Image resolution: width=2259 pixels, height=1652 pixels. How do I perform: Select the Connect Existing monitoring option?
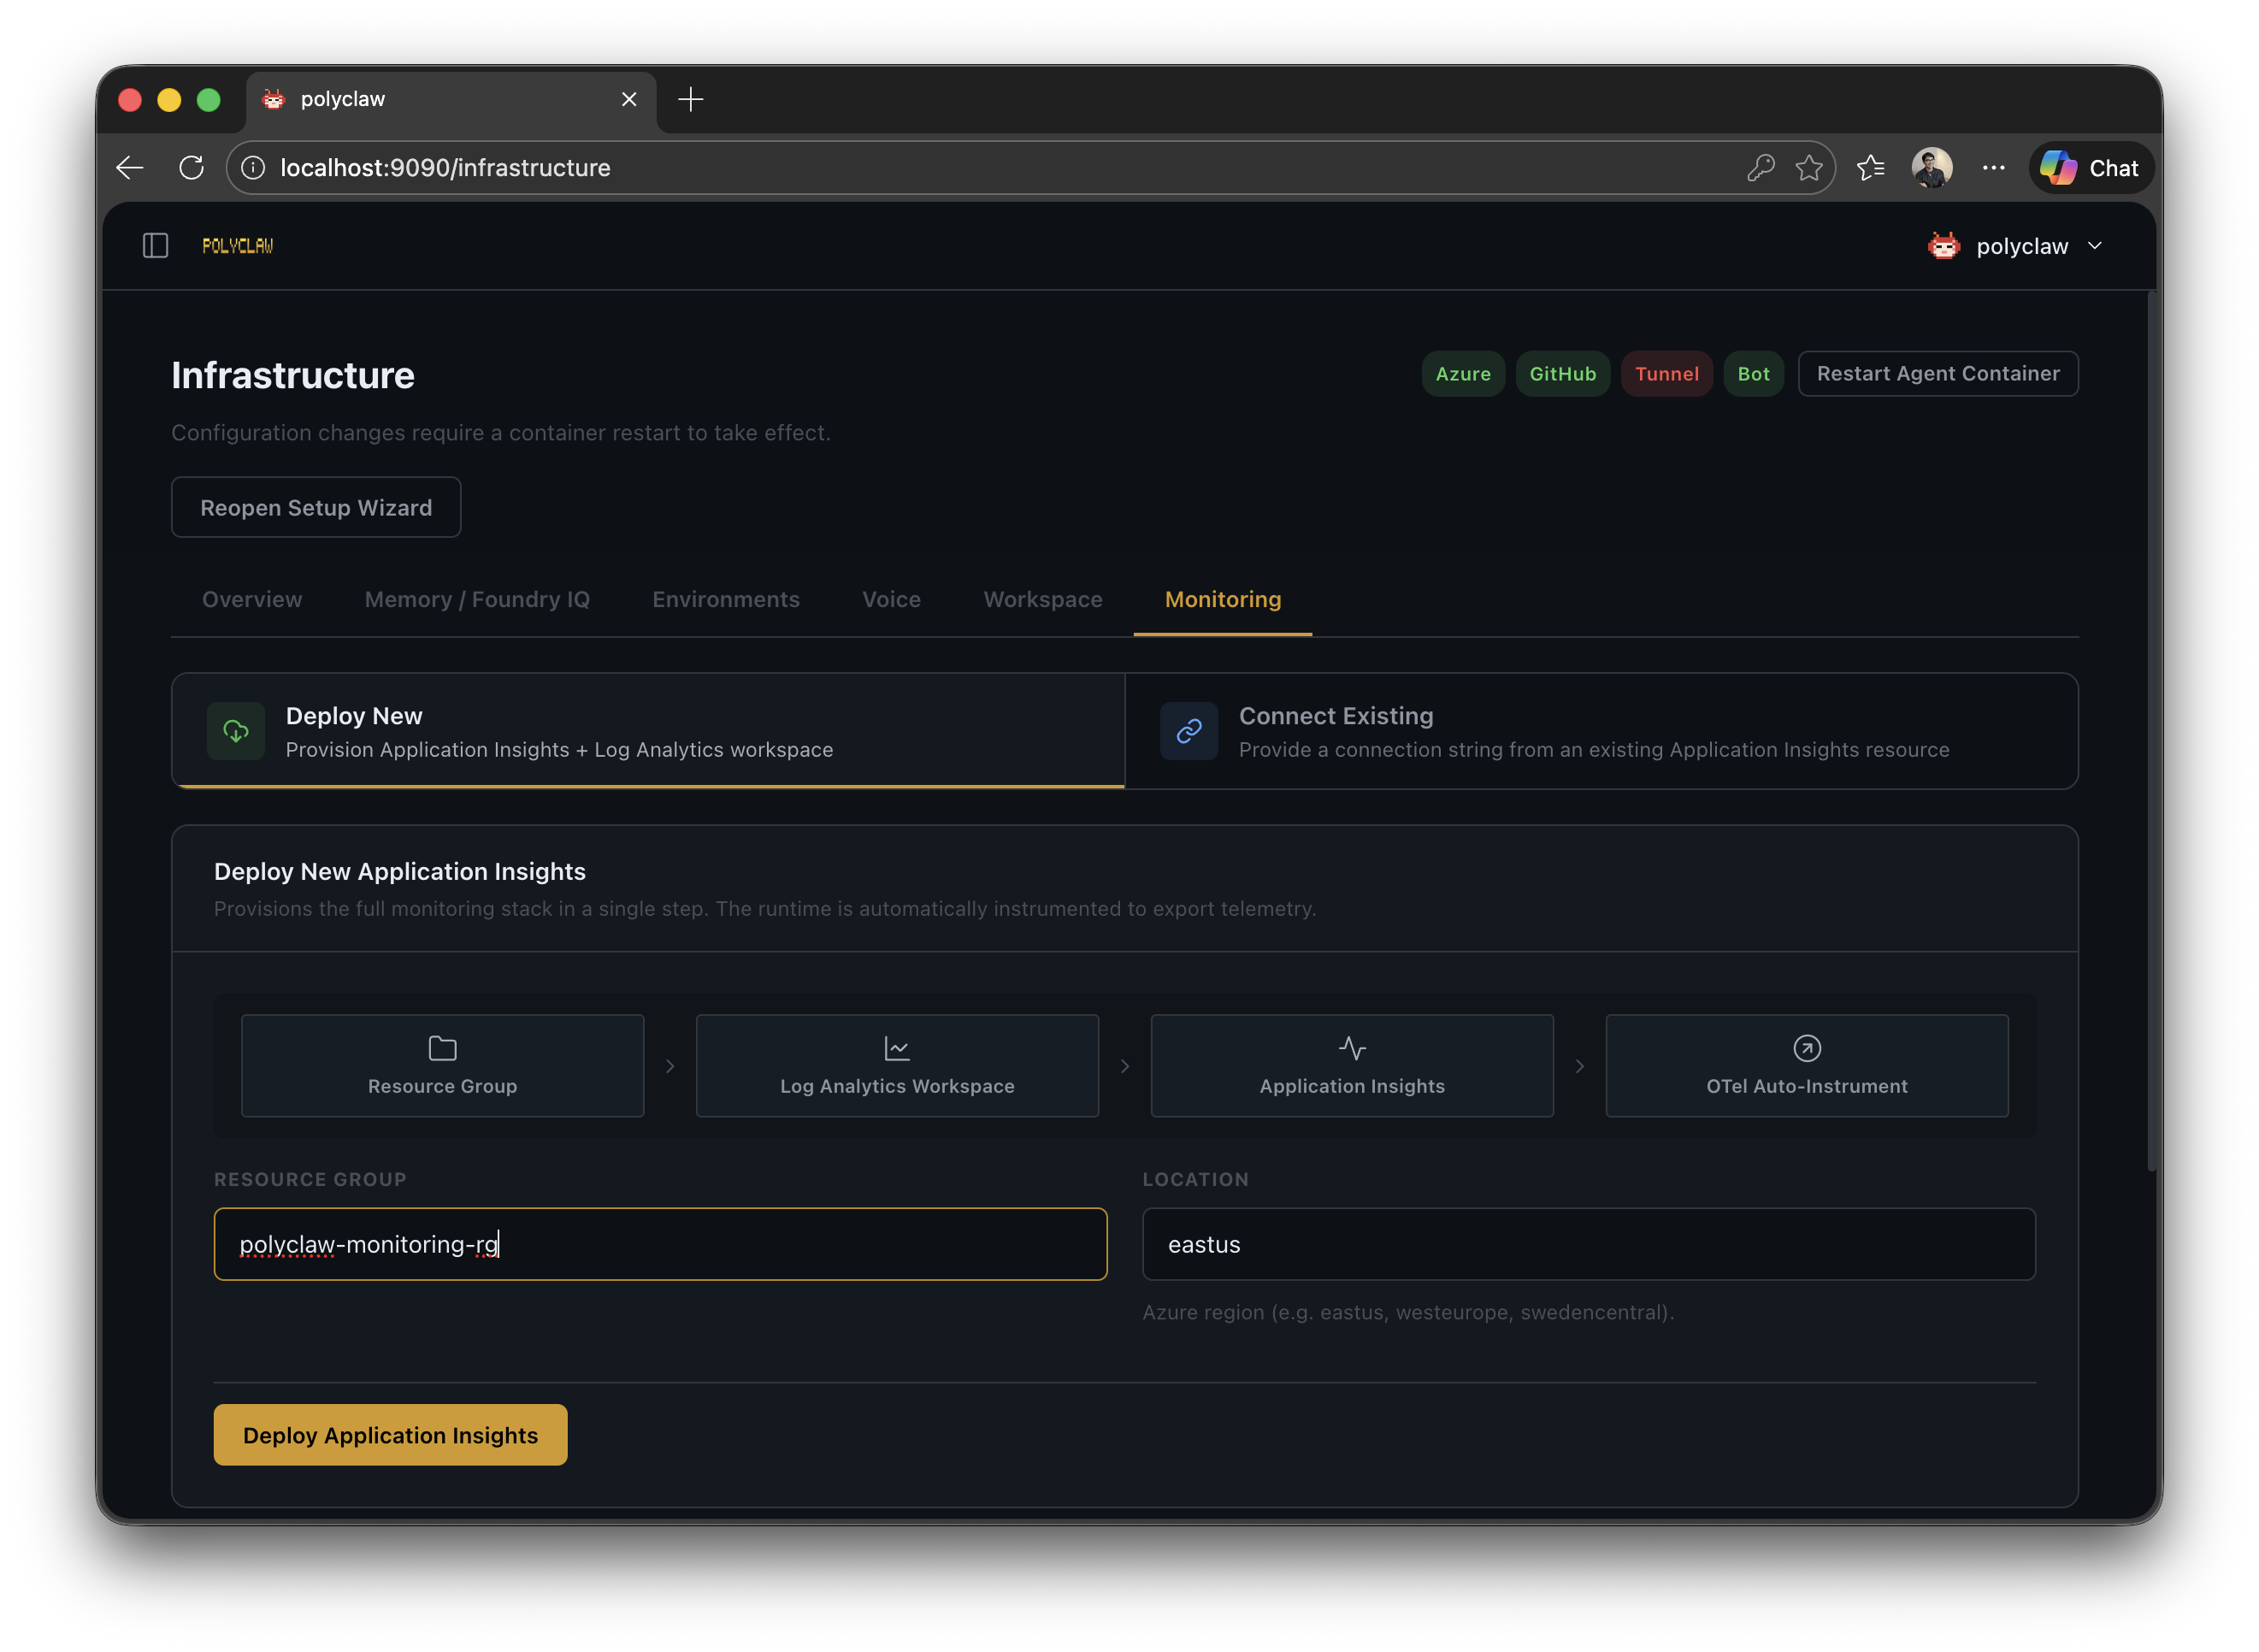coord(1600,731)
